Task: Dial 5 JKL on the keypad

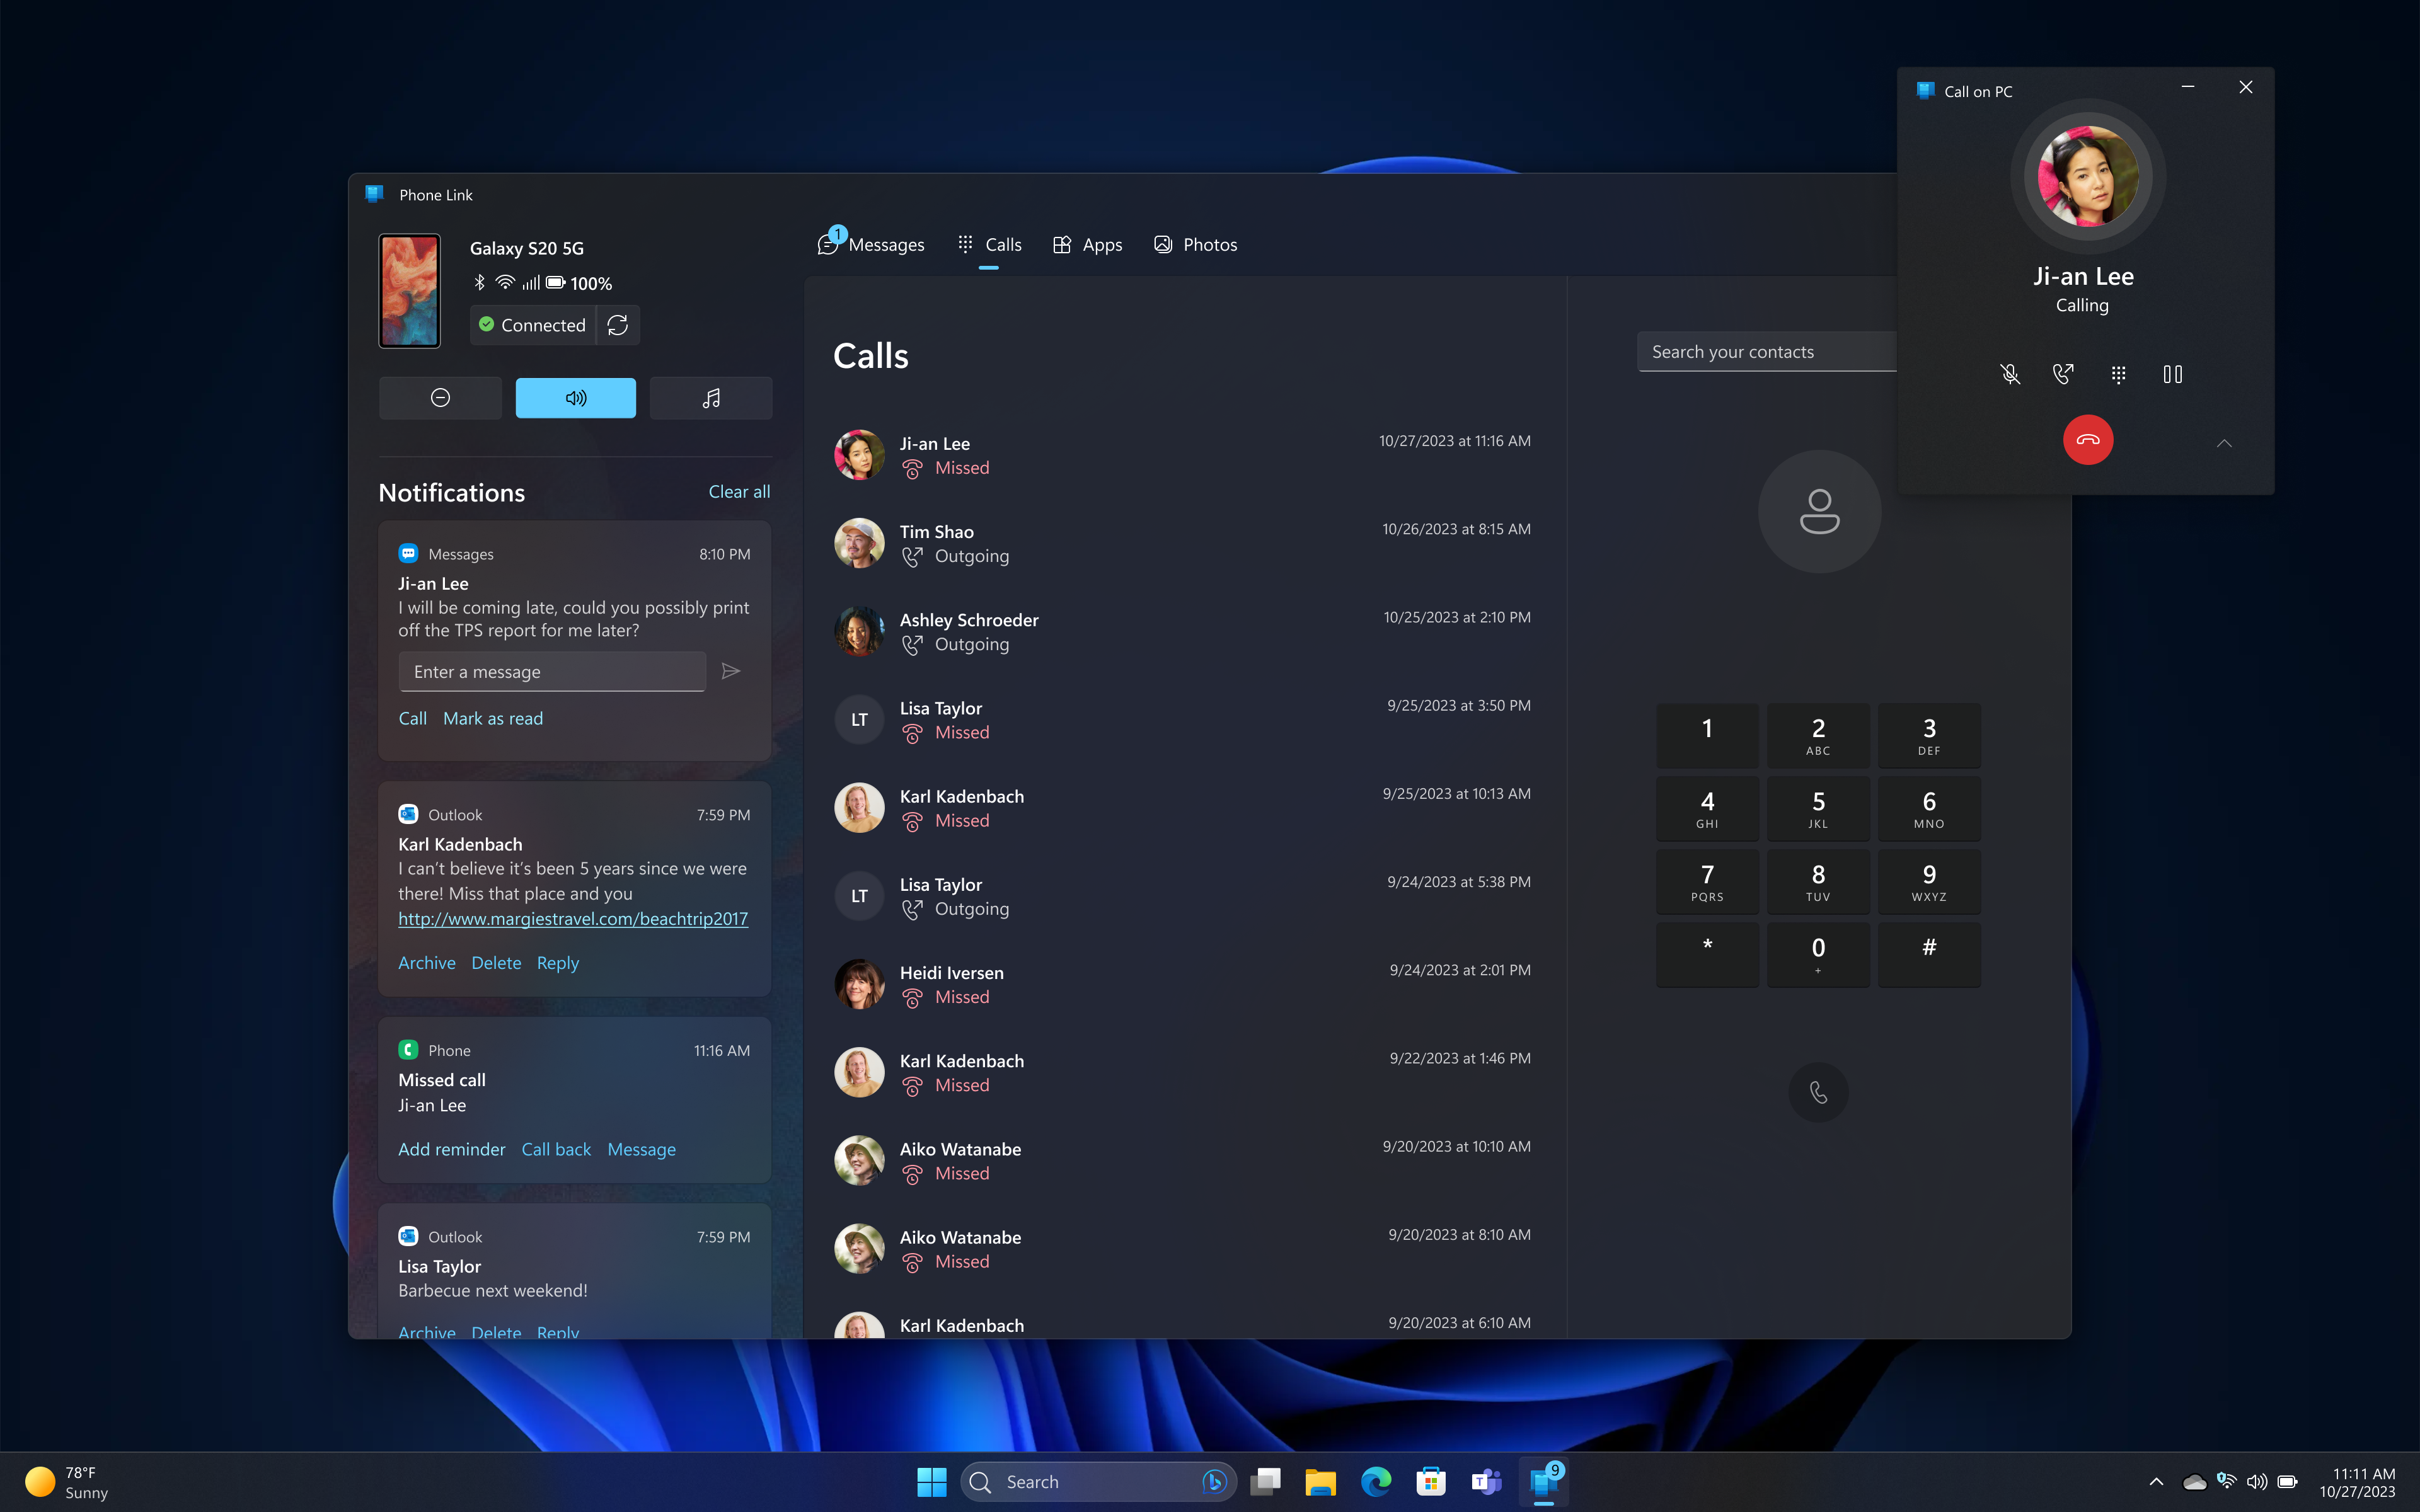Action: click(1818, 809)
